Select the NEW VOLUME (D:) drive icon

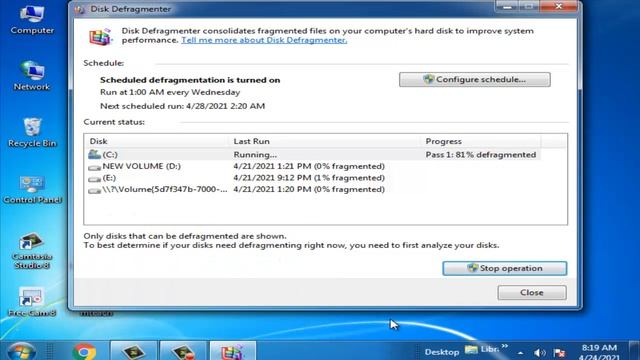(94, 167)
